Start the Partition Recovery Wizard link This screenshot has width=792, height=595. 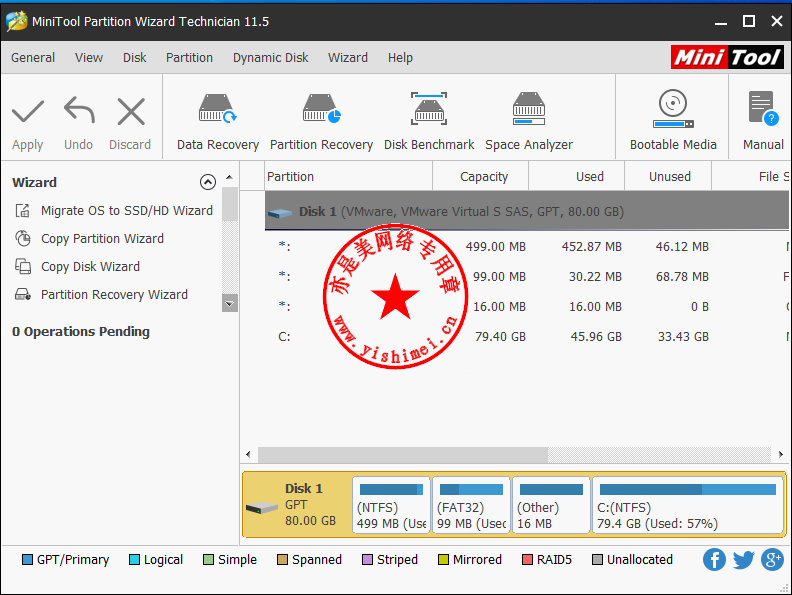(x=114, y=294)
